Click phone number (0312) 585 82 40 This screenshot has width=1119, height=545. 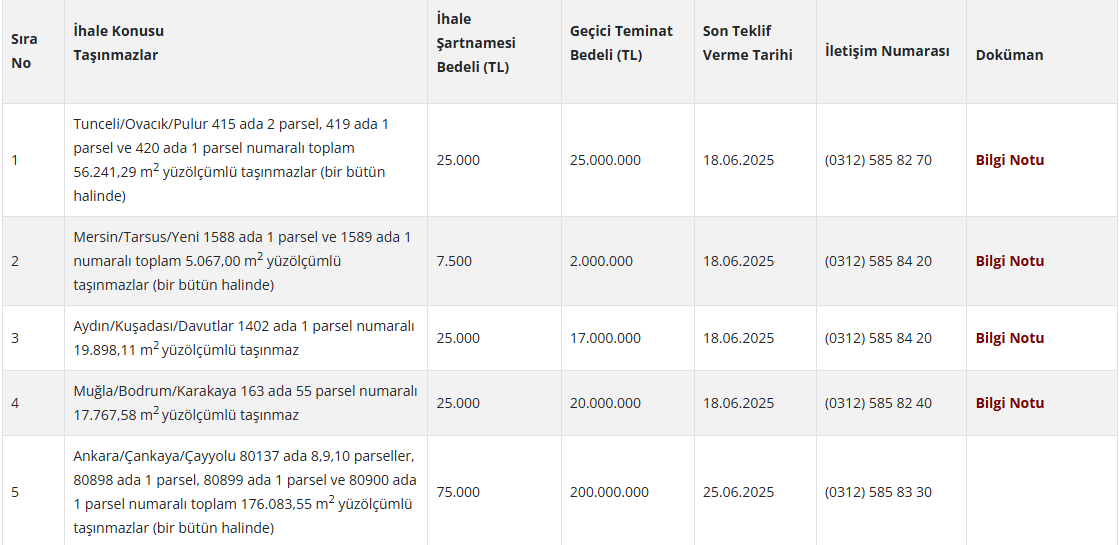coord(877,403)
